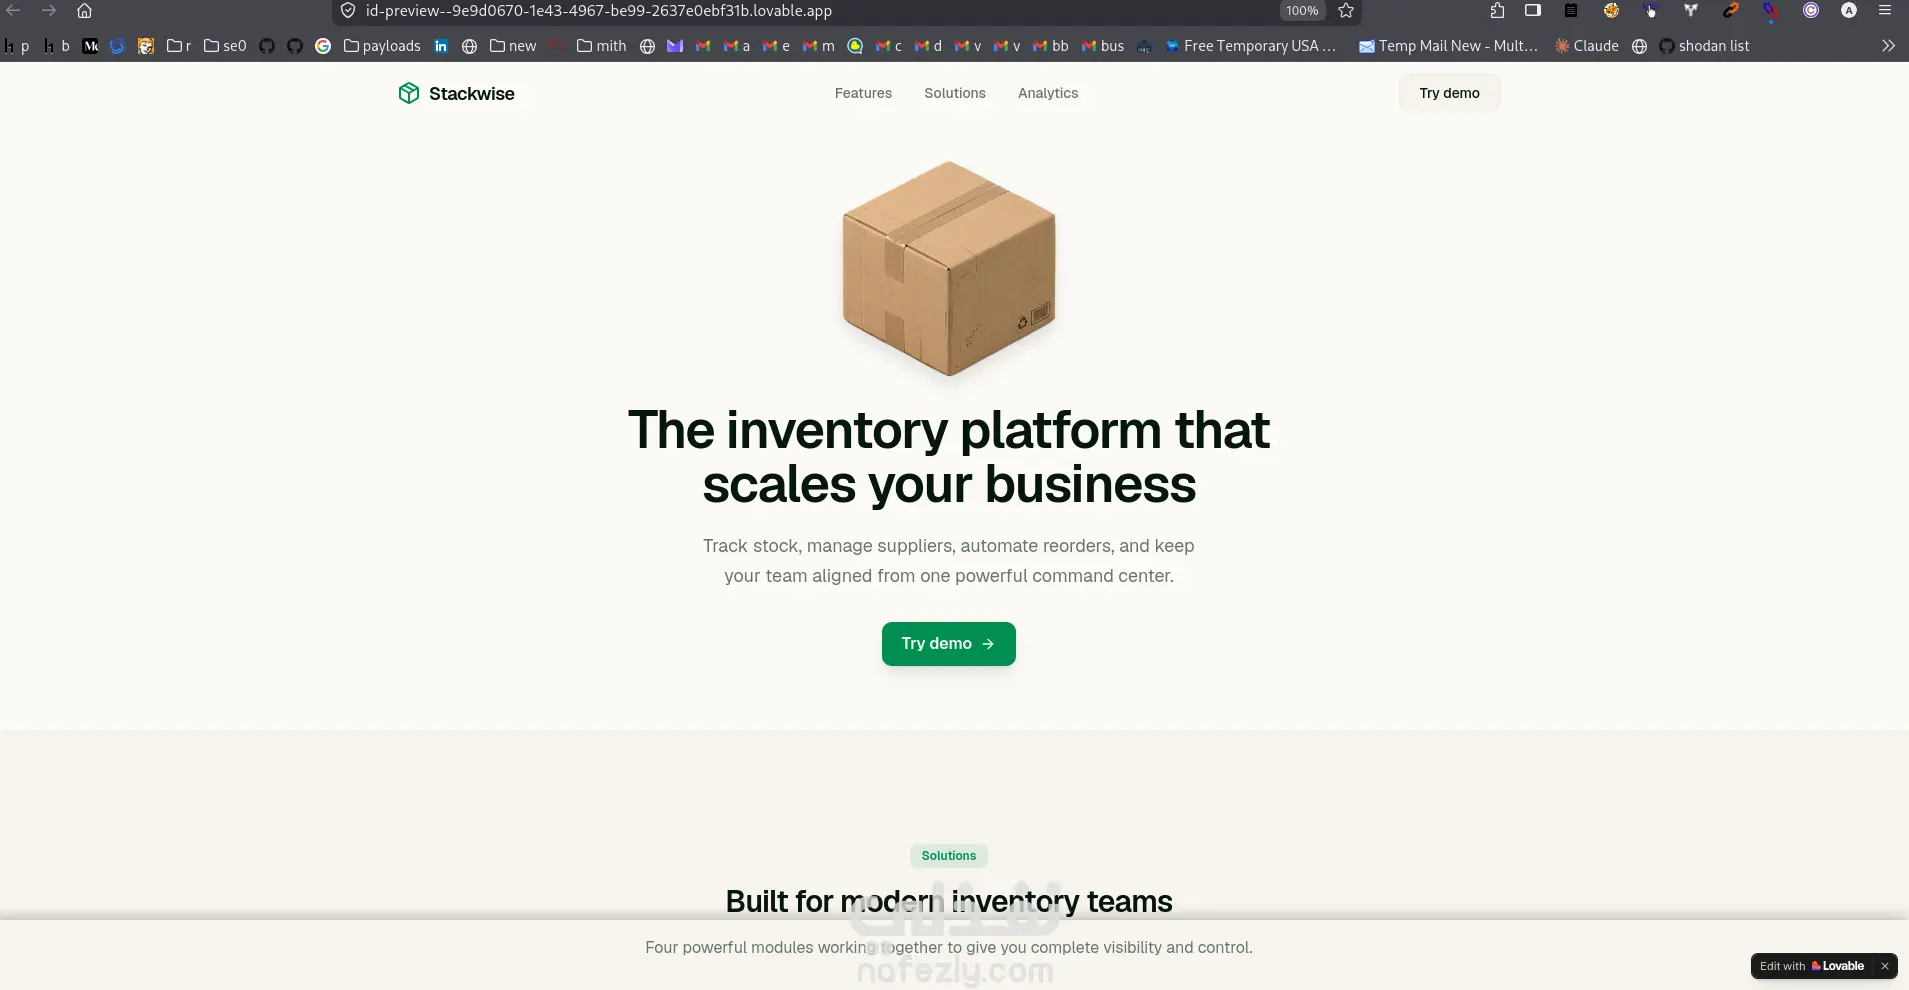Click the purple 'C' extension icon
Image resolution: width=1909 pixels, height=990 pixels.
[1811, 11]
